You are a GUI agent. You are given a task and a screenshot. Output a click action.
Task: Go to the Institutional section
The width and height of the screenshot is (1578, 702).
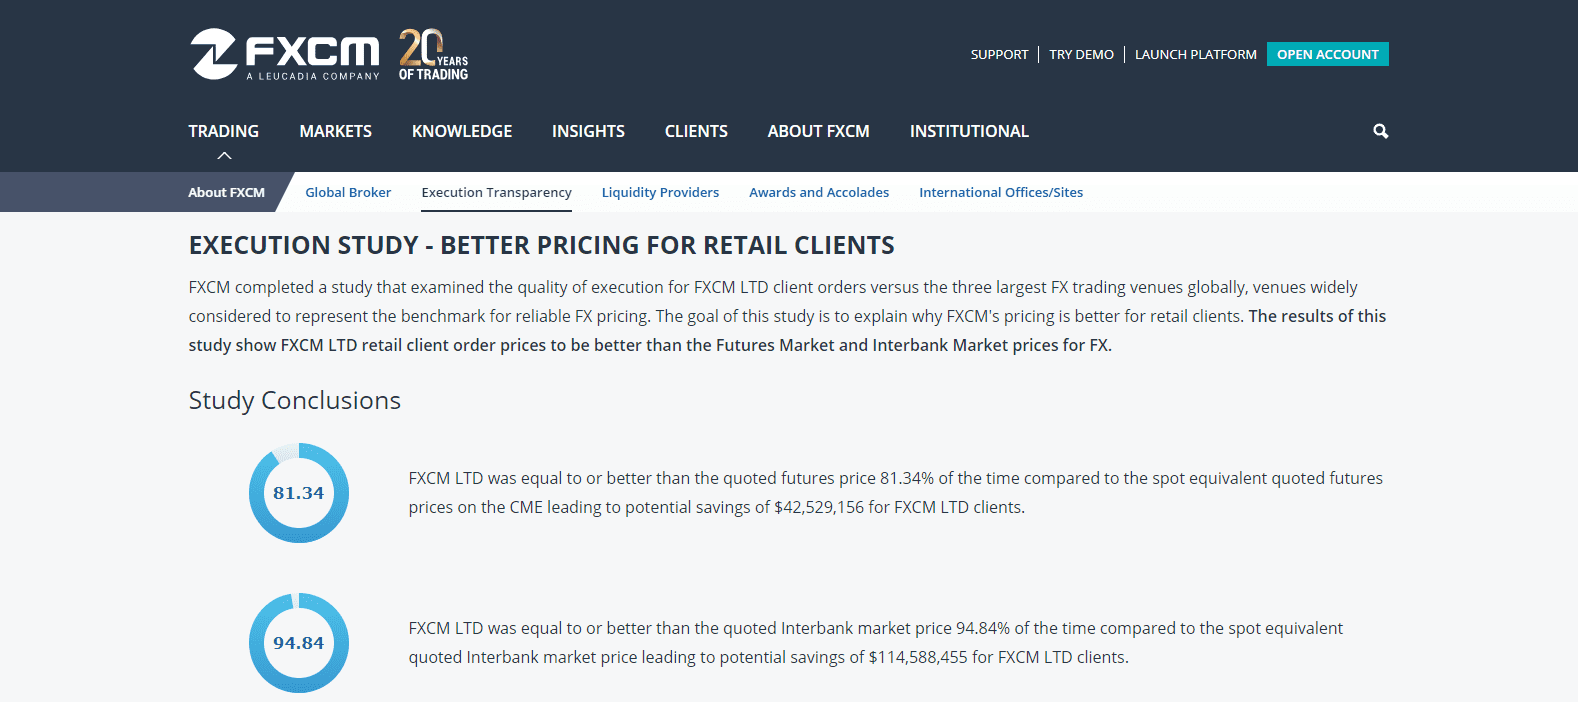coord(969,131)
